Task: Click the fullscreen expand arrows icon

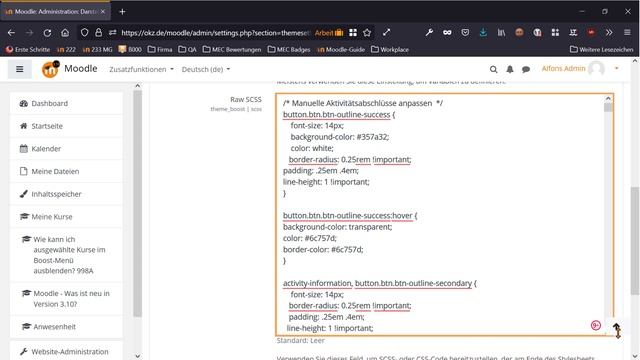Action: coord(386,33)
